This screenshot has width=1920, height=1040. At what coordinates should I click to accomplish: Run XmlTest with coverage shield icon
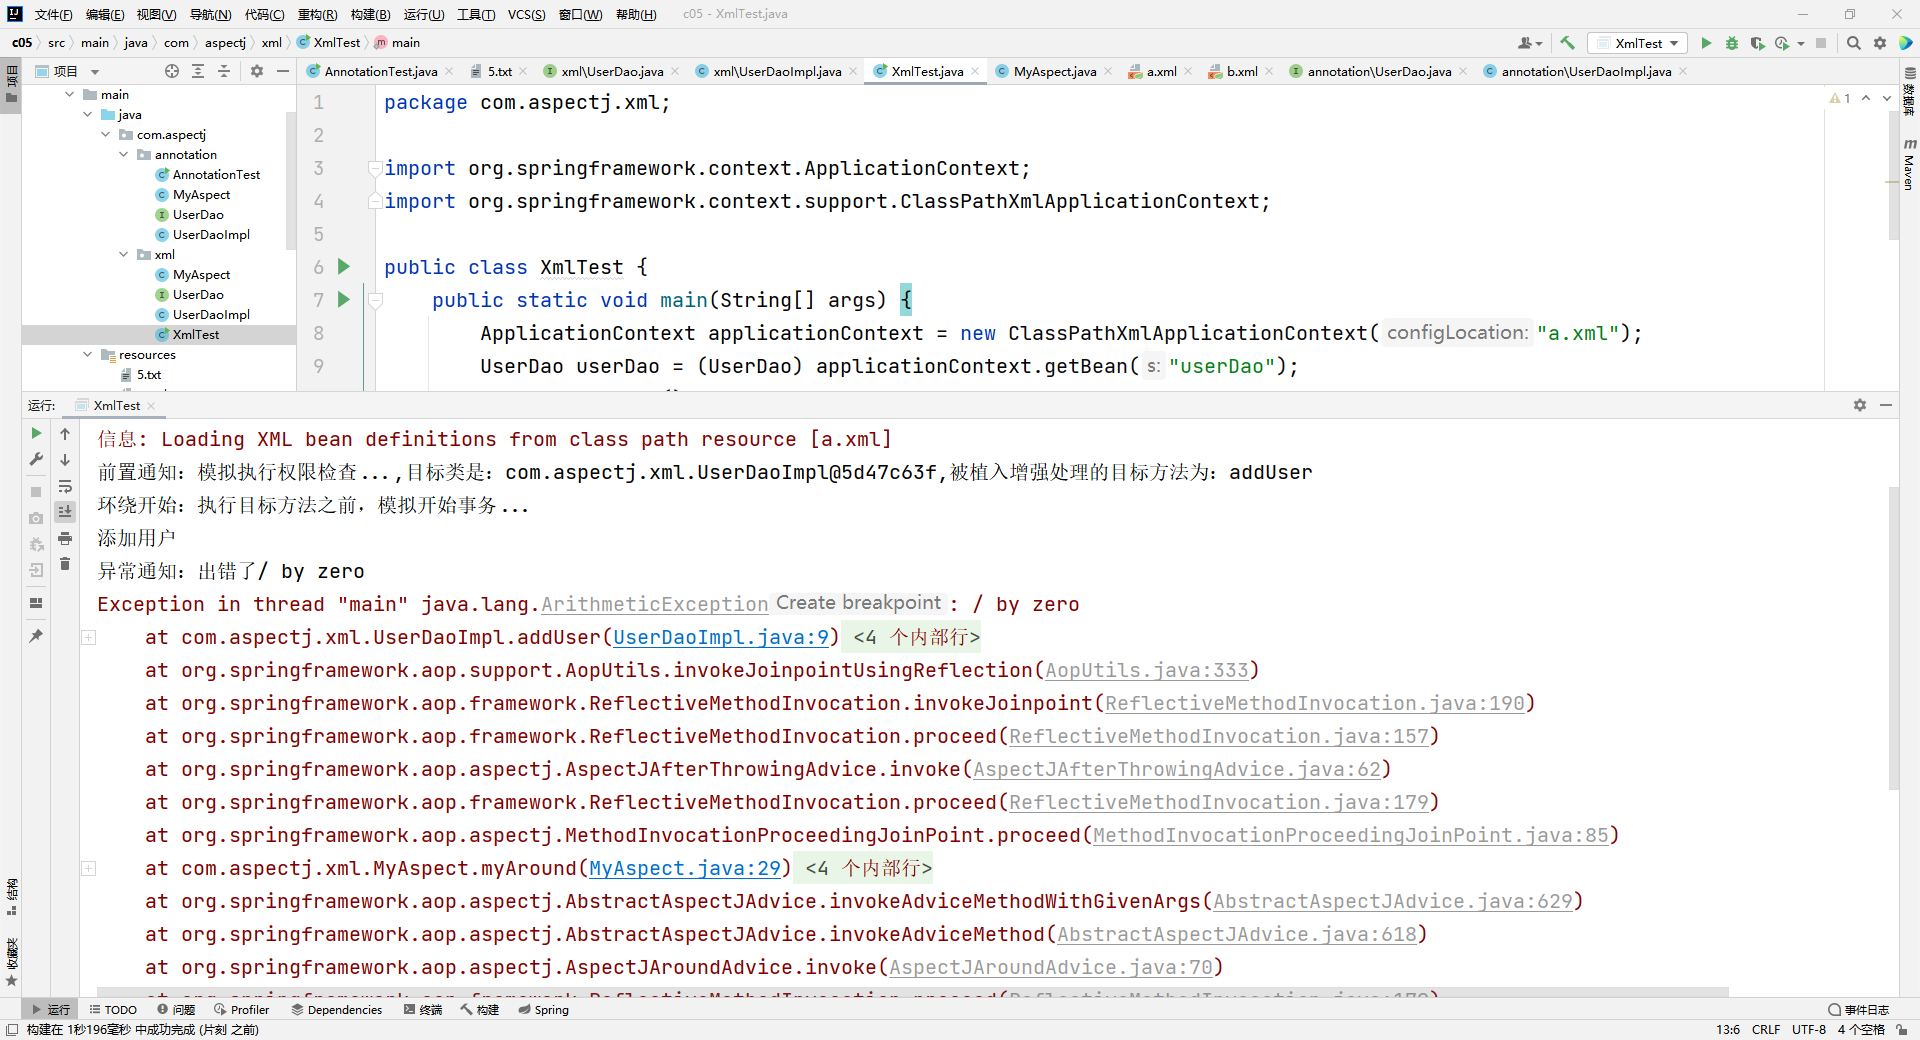click(1757, 43)
